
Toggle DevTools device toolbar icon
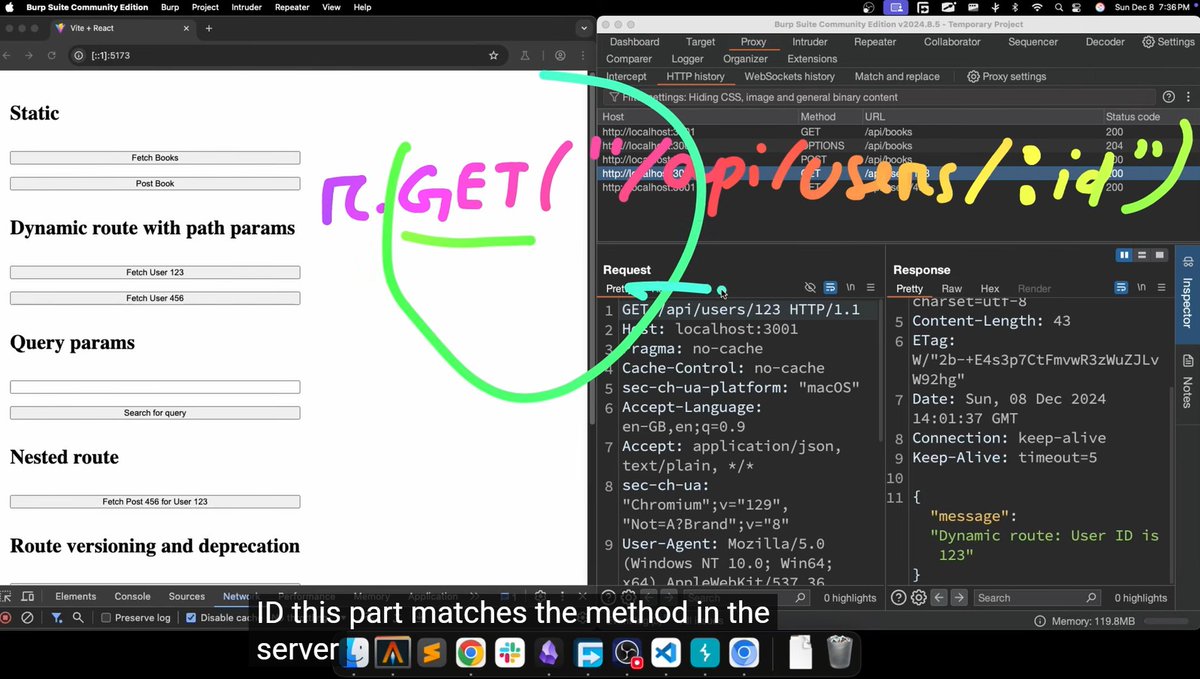click(29, 596)
